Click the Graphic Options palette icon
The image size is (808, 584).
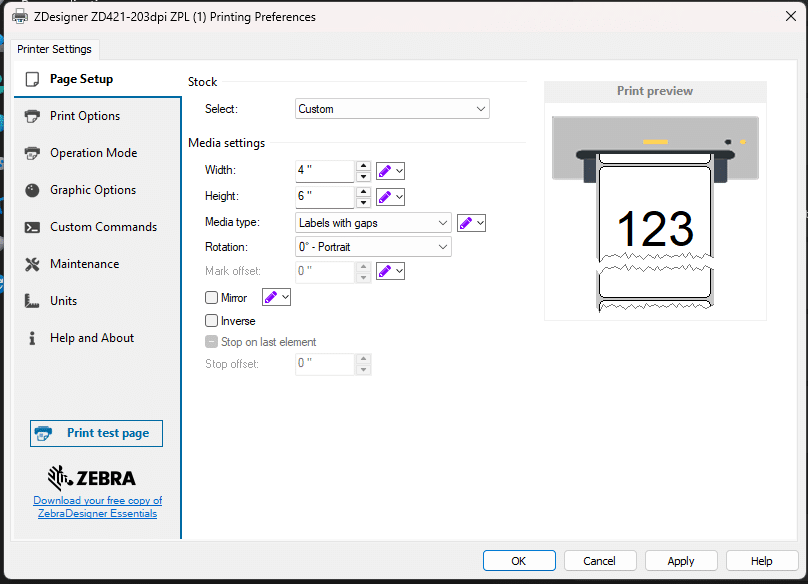[32, 190]
